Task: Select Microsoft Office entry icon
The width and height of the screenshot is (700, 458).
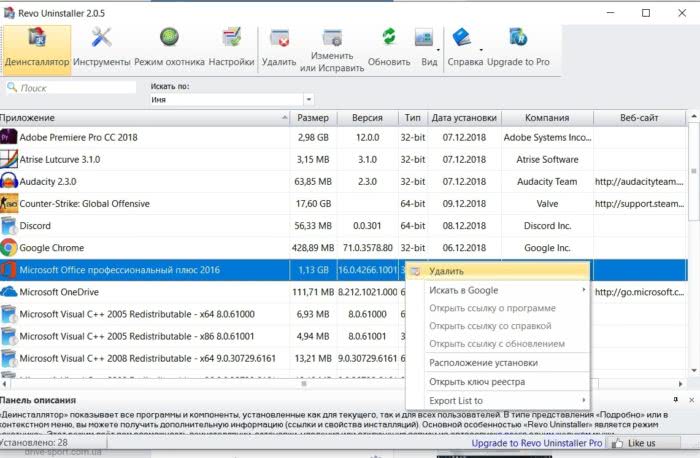Action: click(x=8, y=270)
